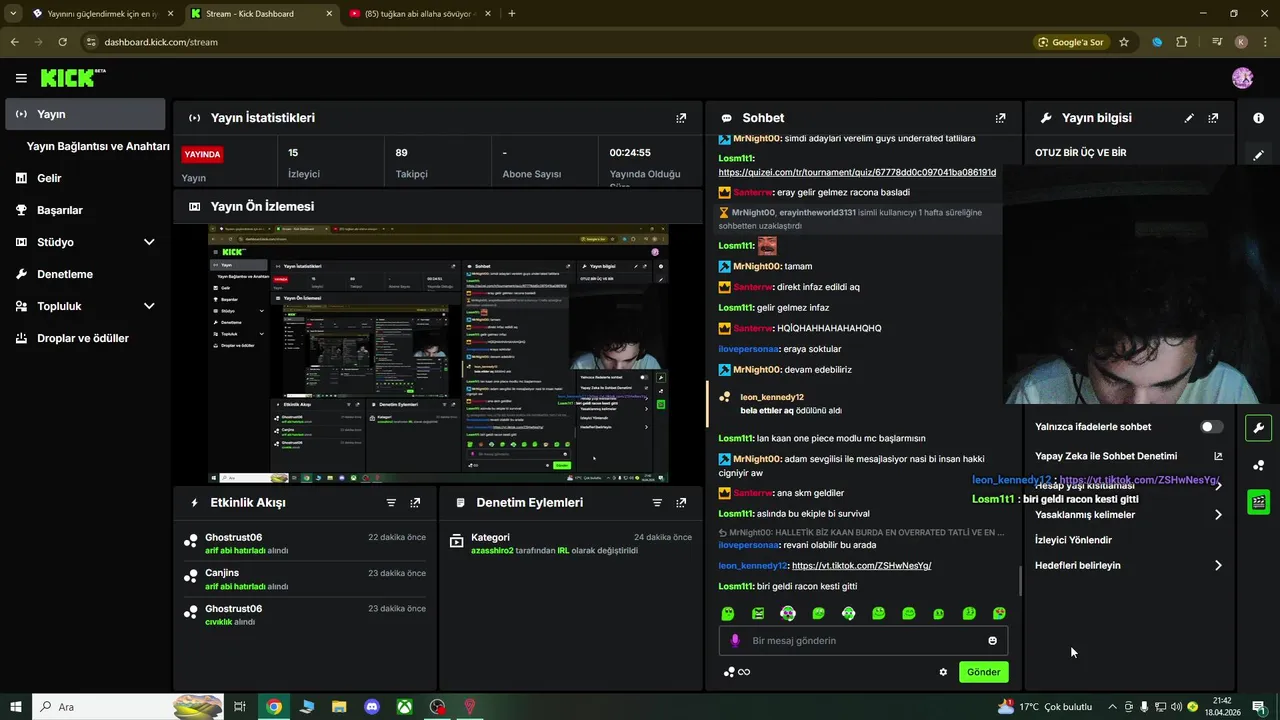Pop out the Sohbet chat panel
The height and width of the screenshot is (720, 1280).
pyautogui.click(x=1000, y=118)
